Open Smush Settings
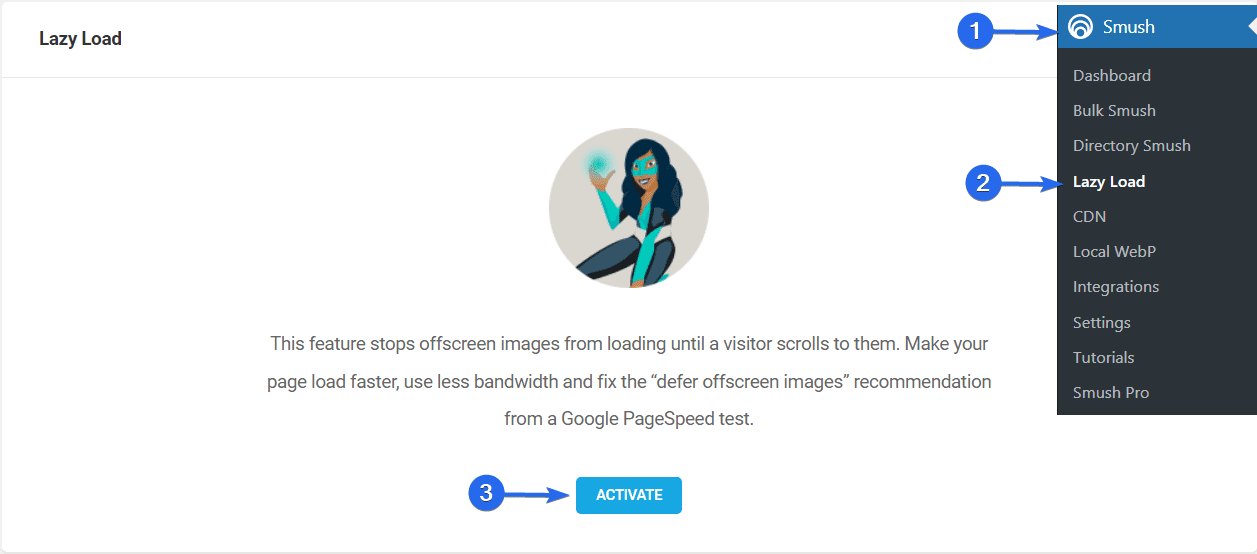 pos(1102,322)
